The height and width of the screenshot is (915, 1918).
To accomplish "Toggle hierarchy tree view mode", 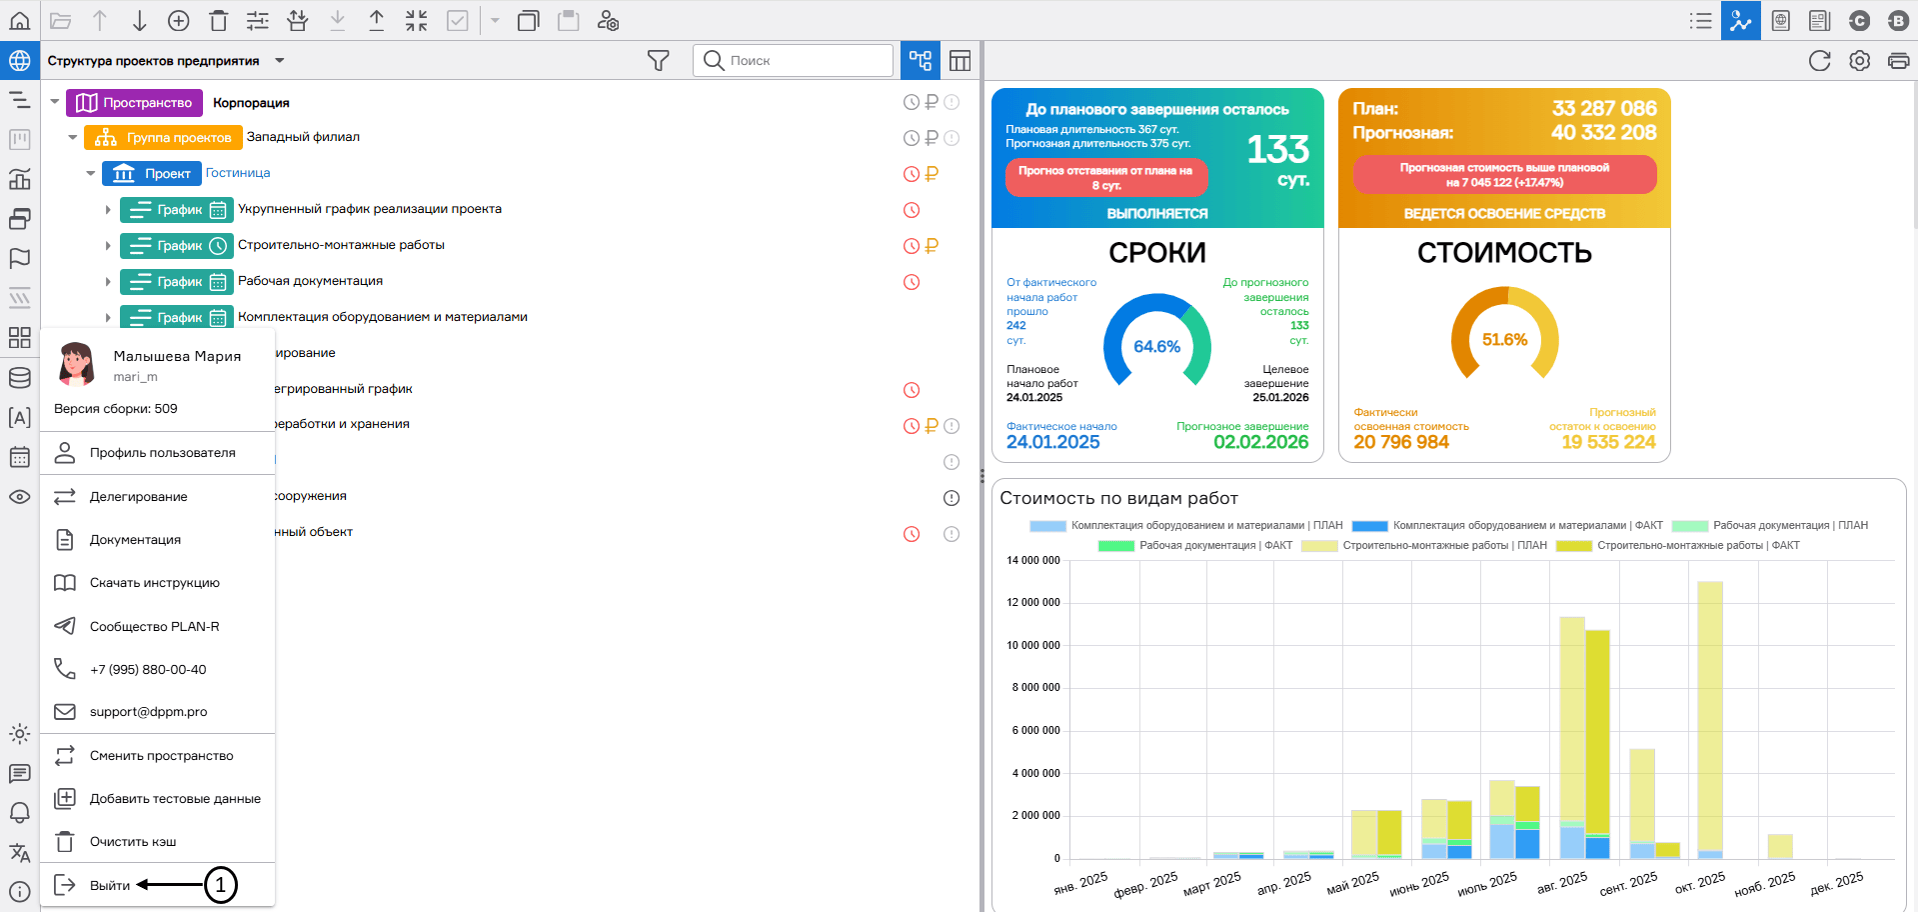I will click(920, 61).
